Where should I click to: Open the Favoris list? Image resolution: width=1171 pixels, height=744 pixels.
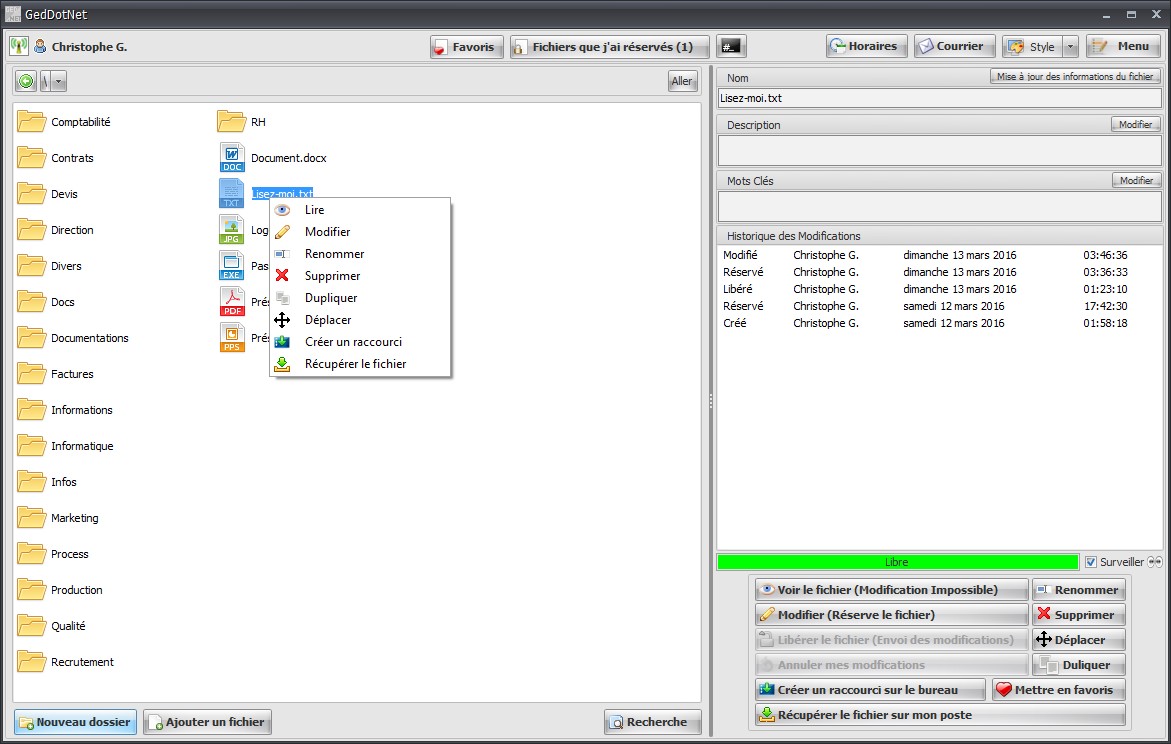point(466,46)
